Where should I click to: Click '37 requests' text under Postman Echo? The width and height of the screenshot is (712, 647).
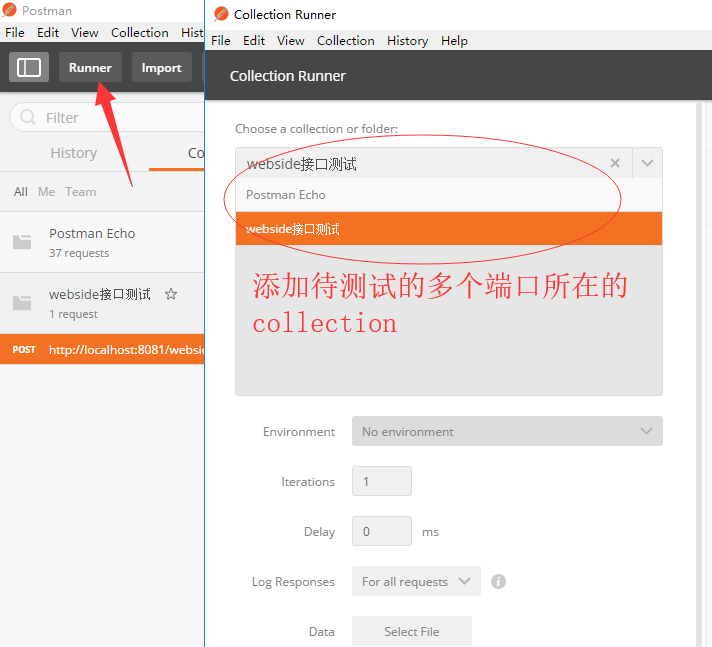click(79, 253)
